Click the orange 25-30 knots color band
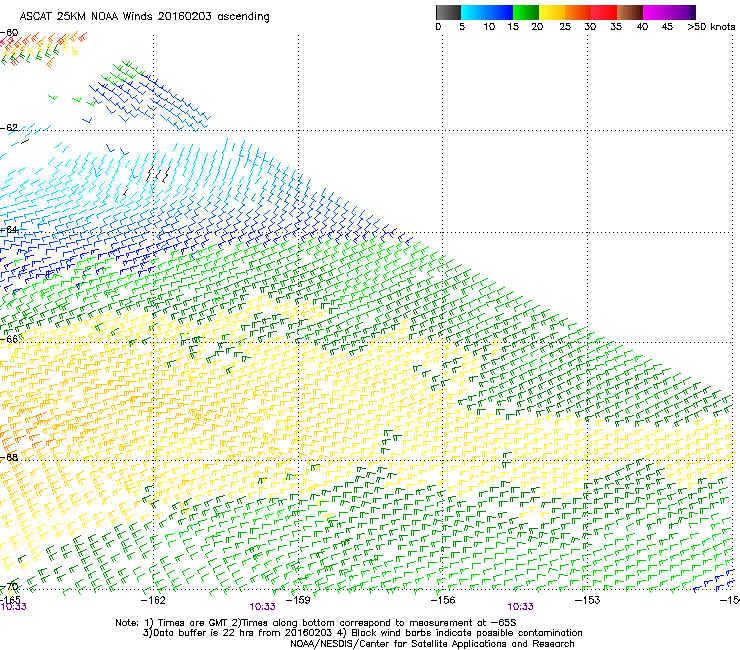The width and height of the screenshot is (740, 650). click(578, 12)
